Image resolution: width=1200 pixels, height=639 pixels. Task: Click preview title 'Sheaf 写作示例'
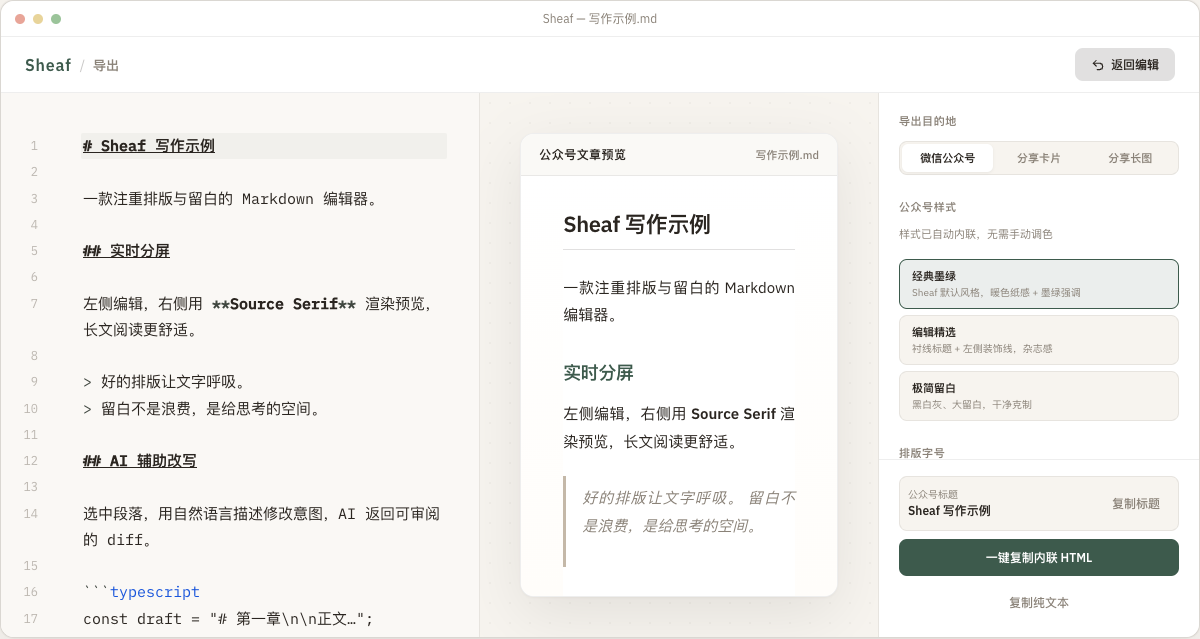coord(637,224)
